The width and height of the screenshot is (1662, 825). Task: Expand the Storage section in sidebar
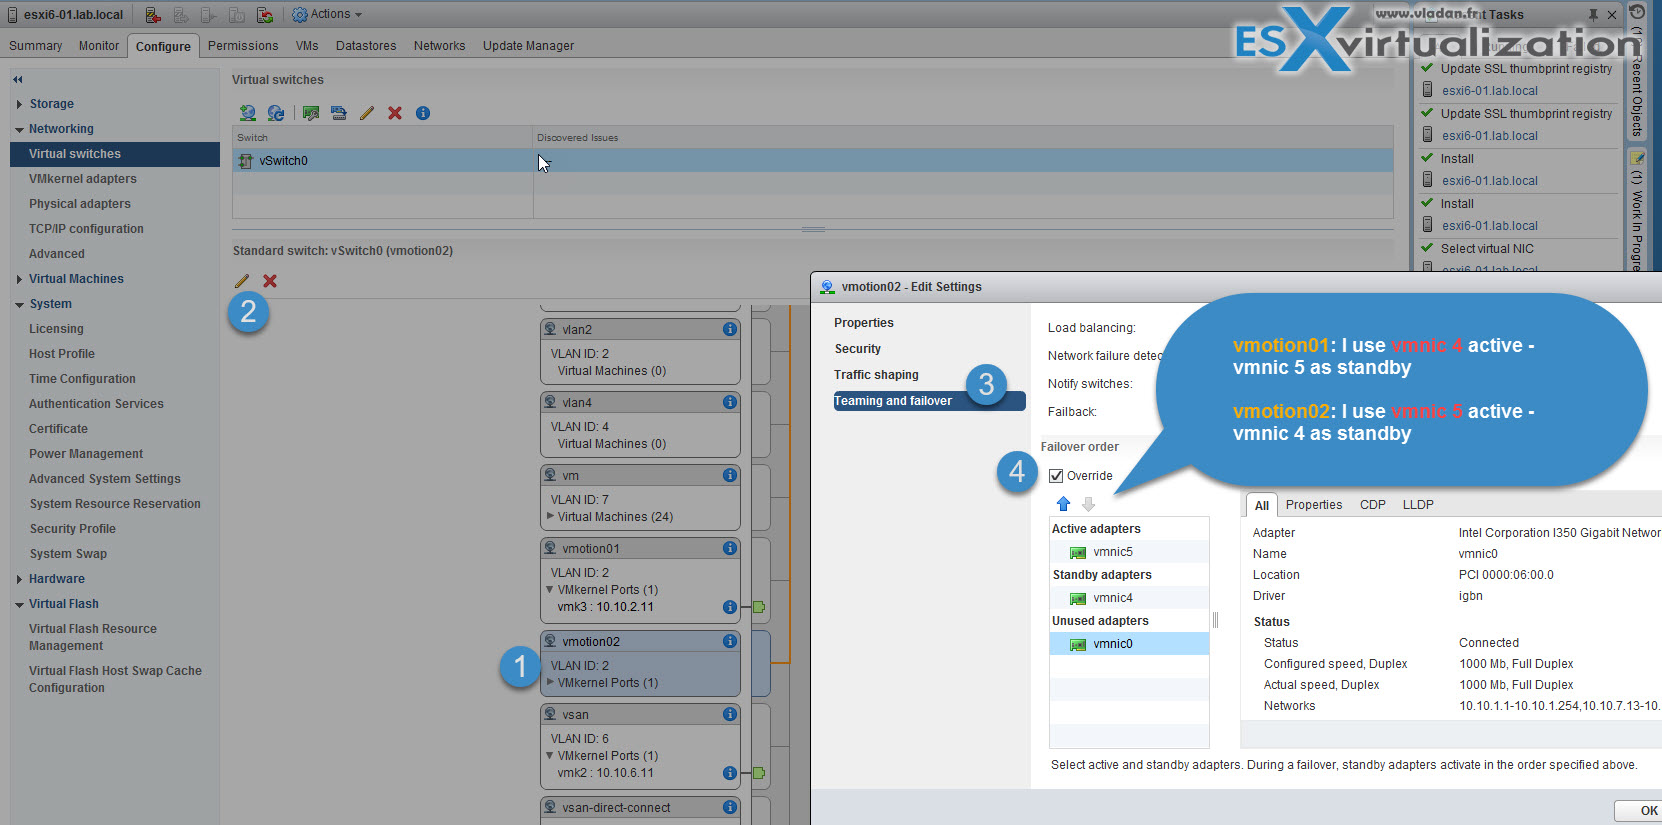[x=19, y=104]
